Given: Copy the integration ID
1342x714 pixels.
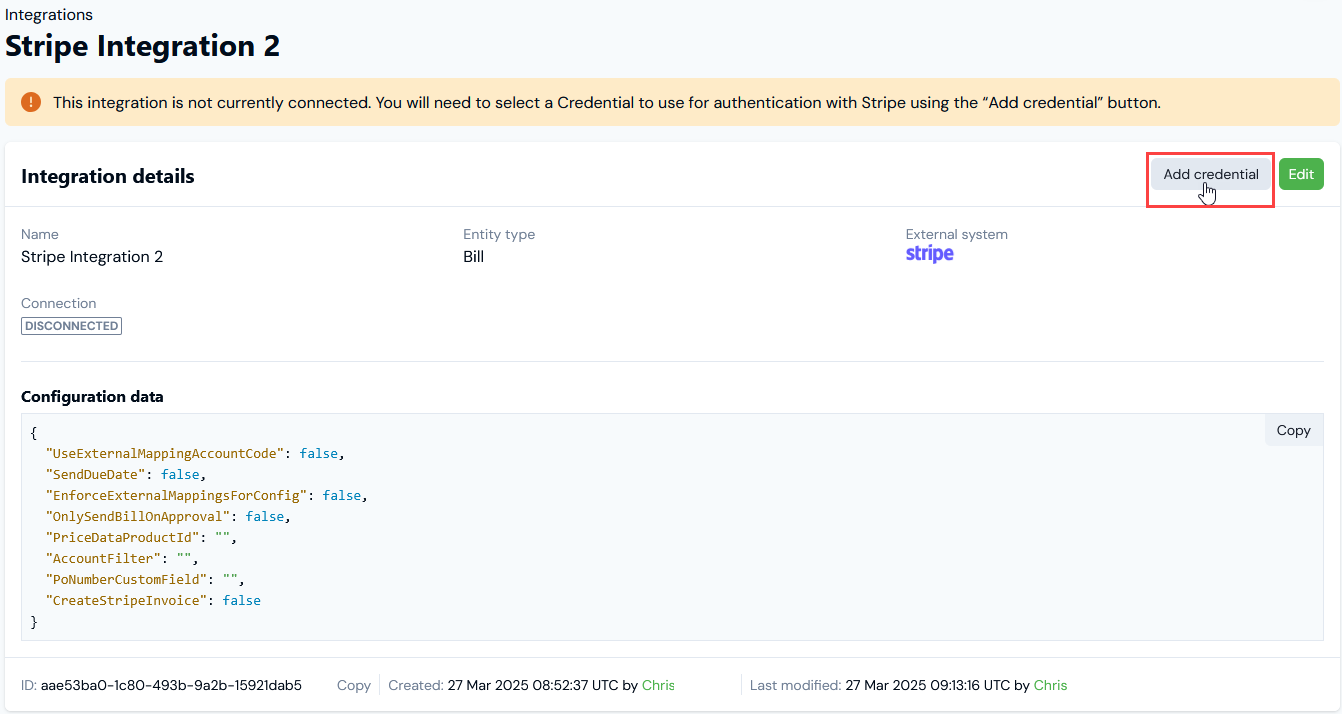Looking at the screenshot, I should (354, 685).
